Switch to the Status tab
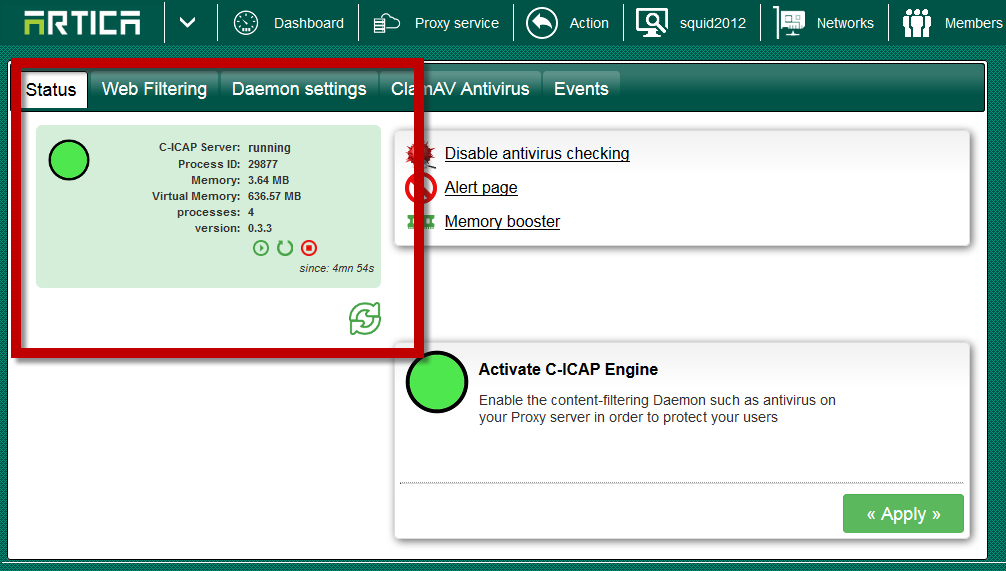 coord(51,89)
